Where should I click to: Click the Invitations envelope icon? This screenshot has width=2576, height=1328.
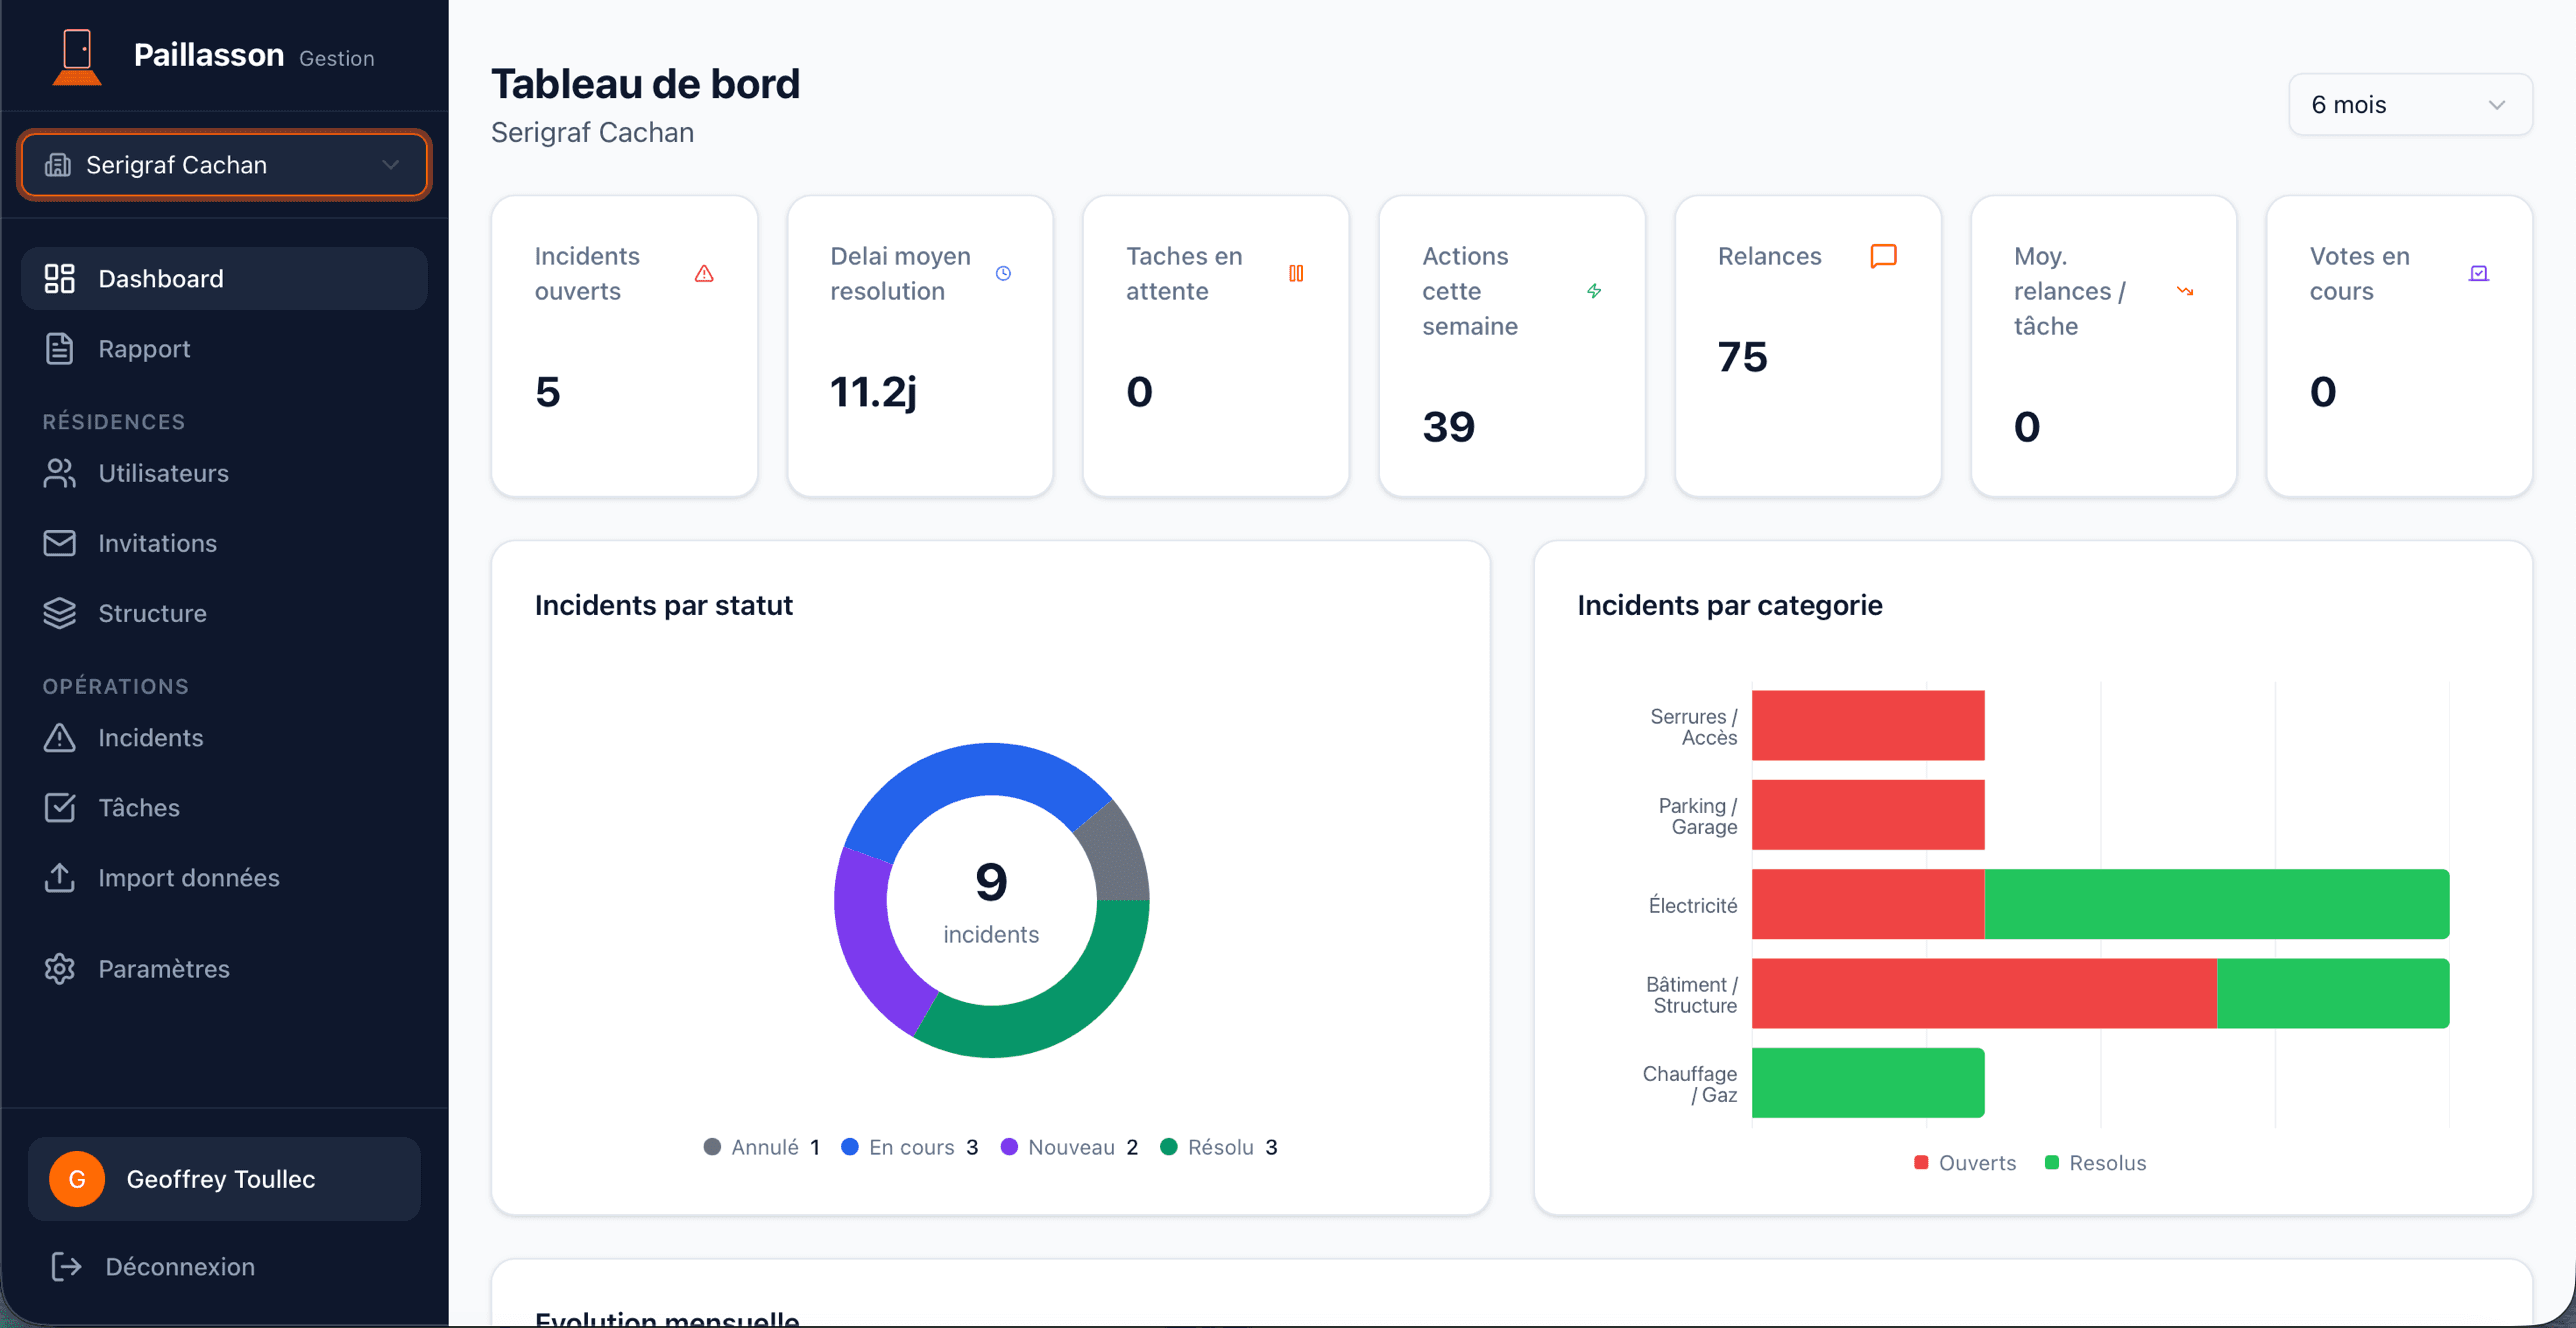(x=60, y=543)
